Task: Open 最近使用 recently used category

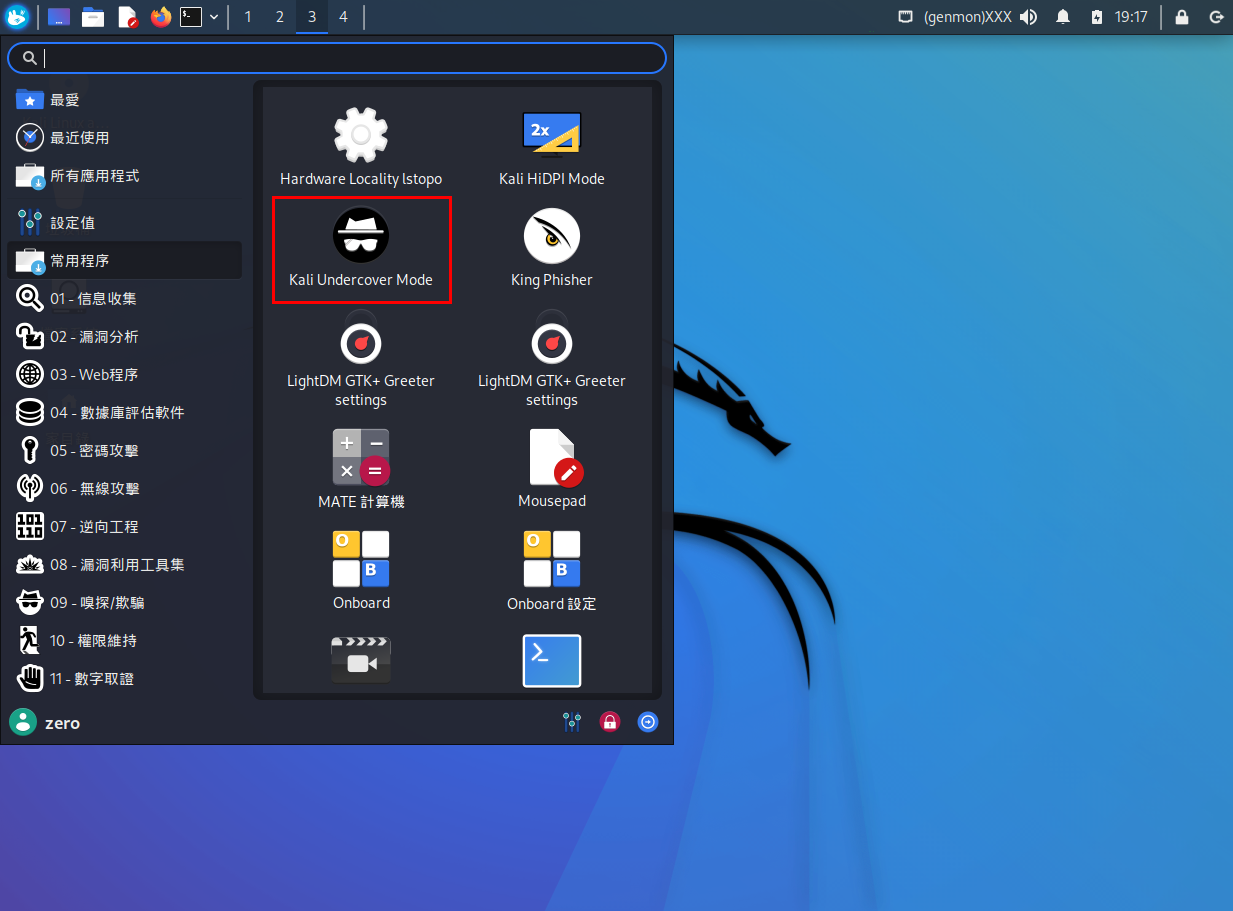Action: pyautogui.click(x=124, y=138)
